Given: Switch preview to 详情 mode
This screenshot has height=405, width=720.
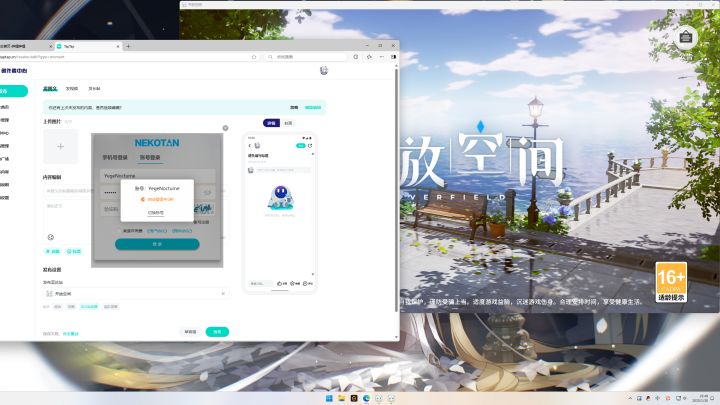Looking at the screenshot, I should click(x=271, y=123).
